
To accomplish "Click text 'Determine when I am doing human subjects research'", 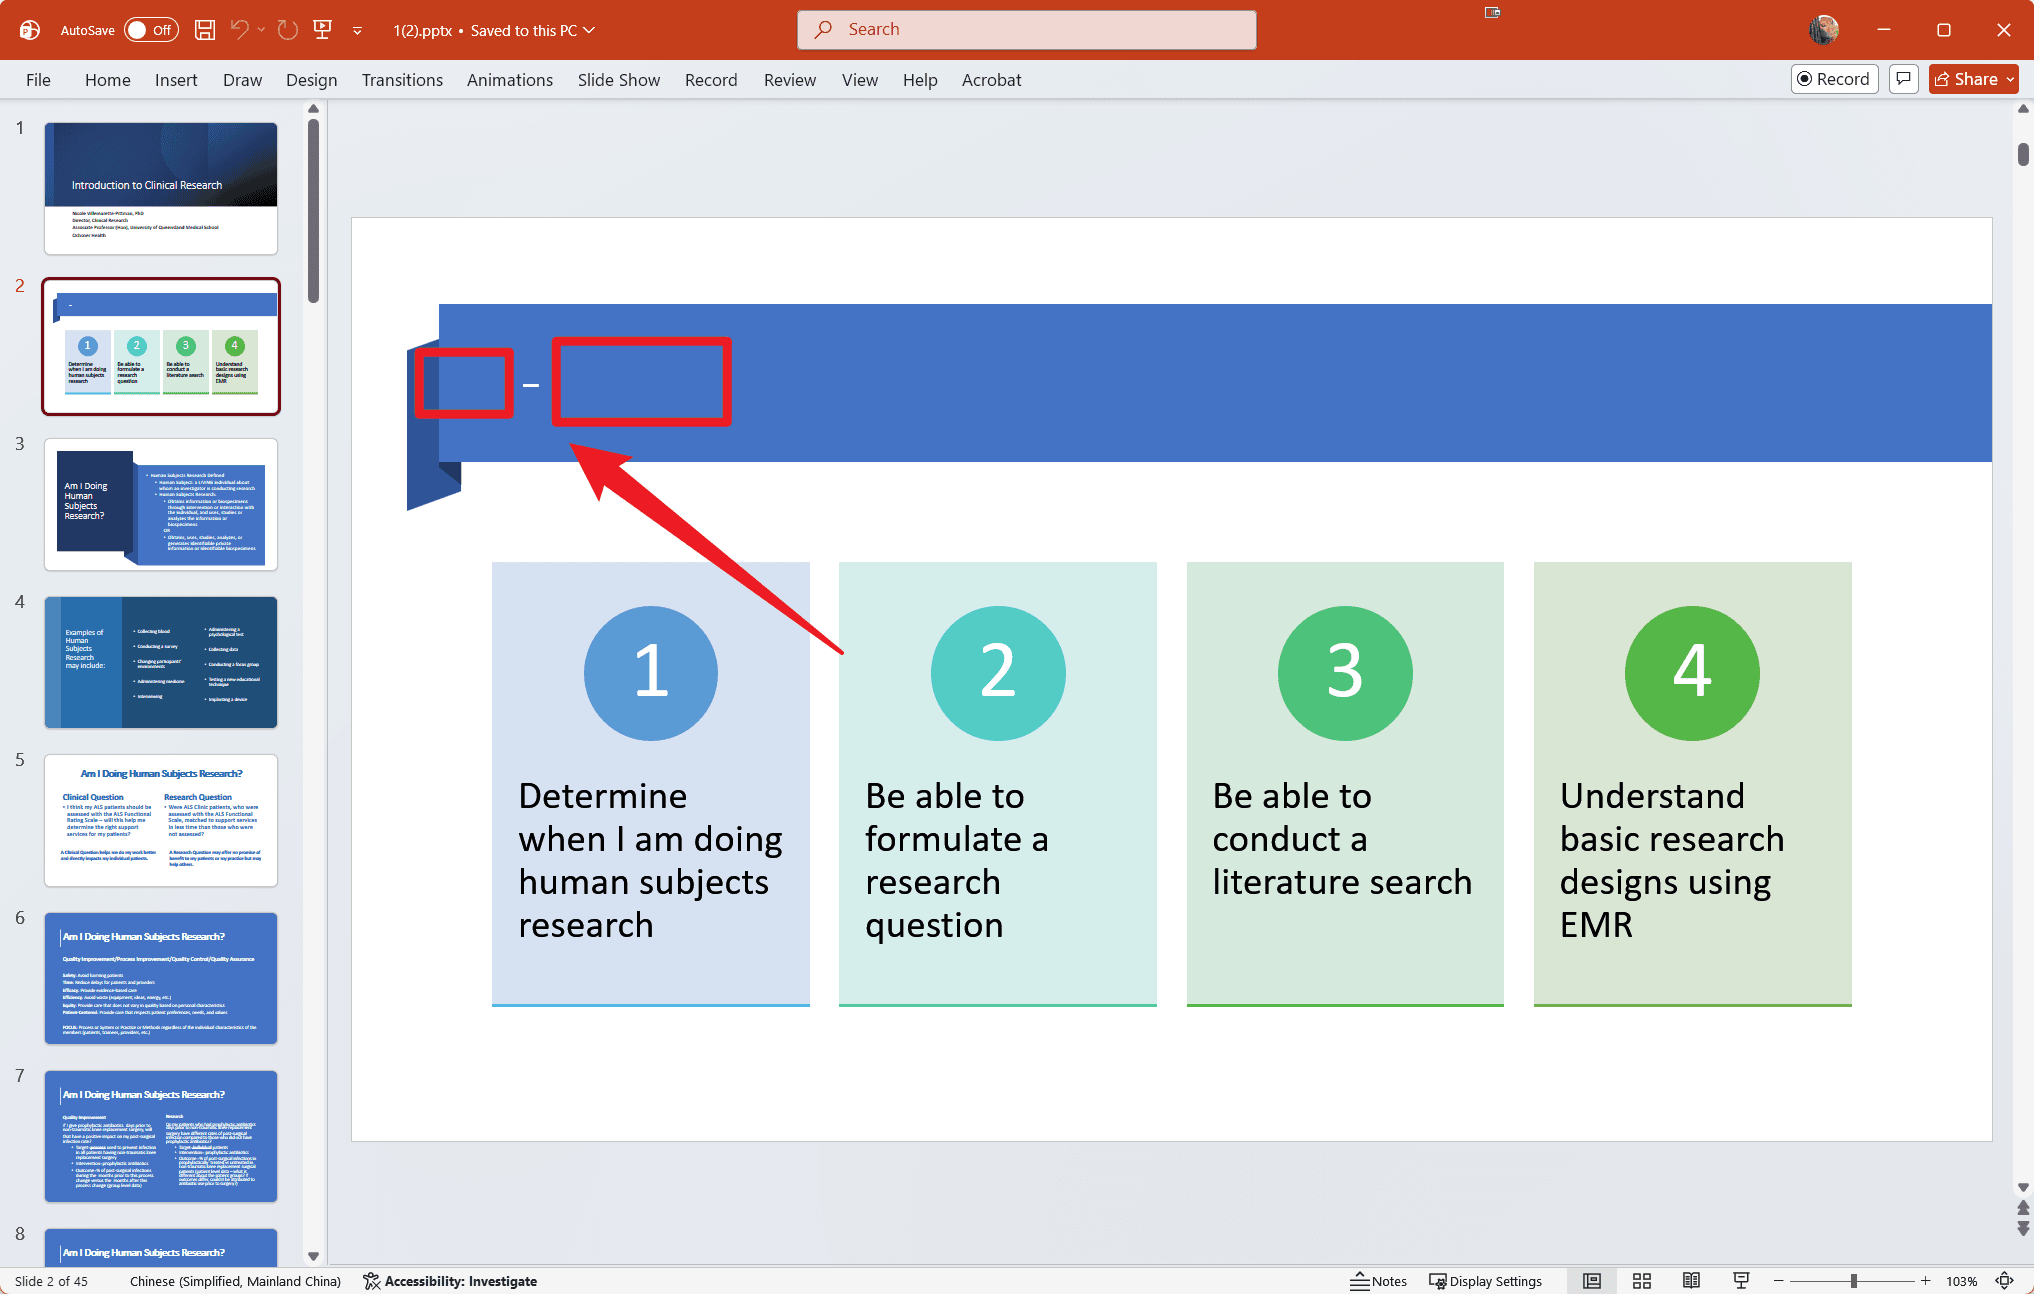I will point(650,860).
